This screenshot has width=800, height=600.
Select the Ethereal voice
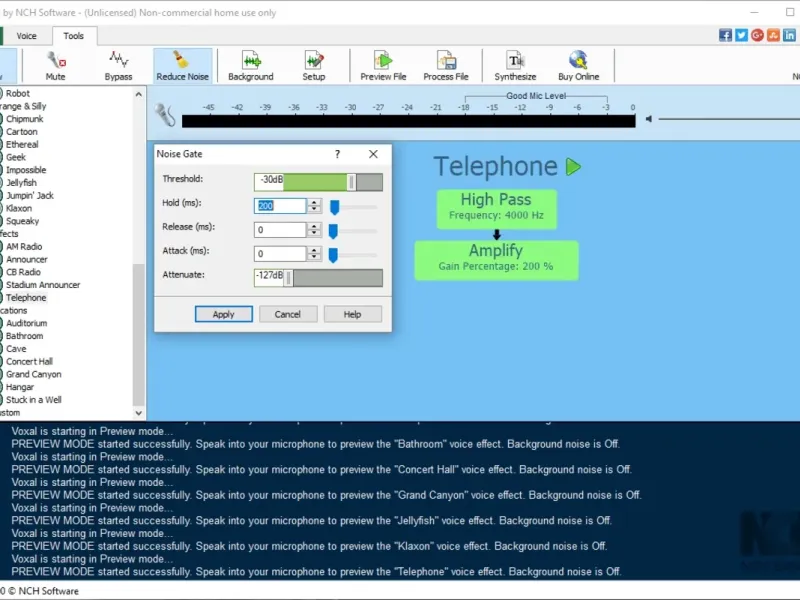click(22, 144)
